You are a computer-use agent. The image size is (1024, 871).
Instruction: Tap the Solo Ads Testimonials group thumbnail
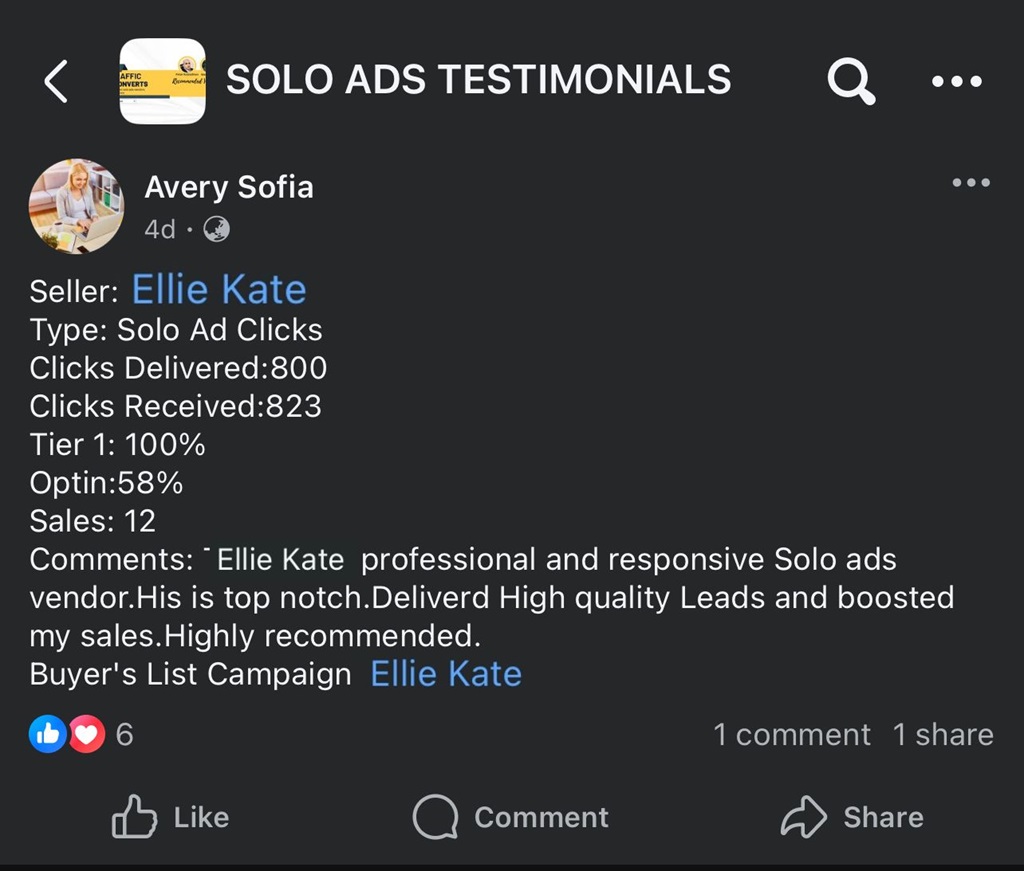[x=162, y=81]
